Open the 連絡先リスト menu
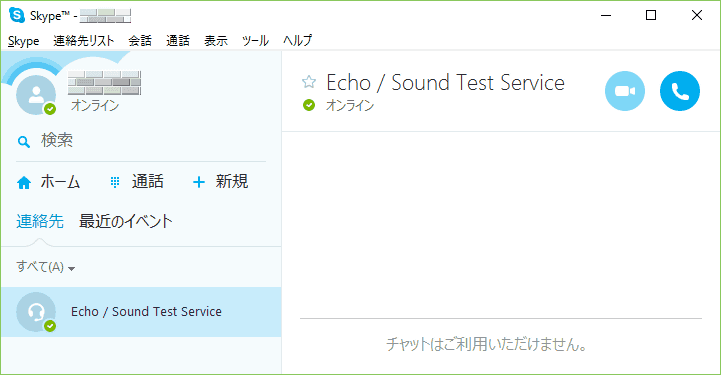 (x=84, y=40)
